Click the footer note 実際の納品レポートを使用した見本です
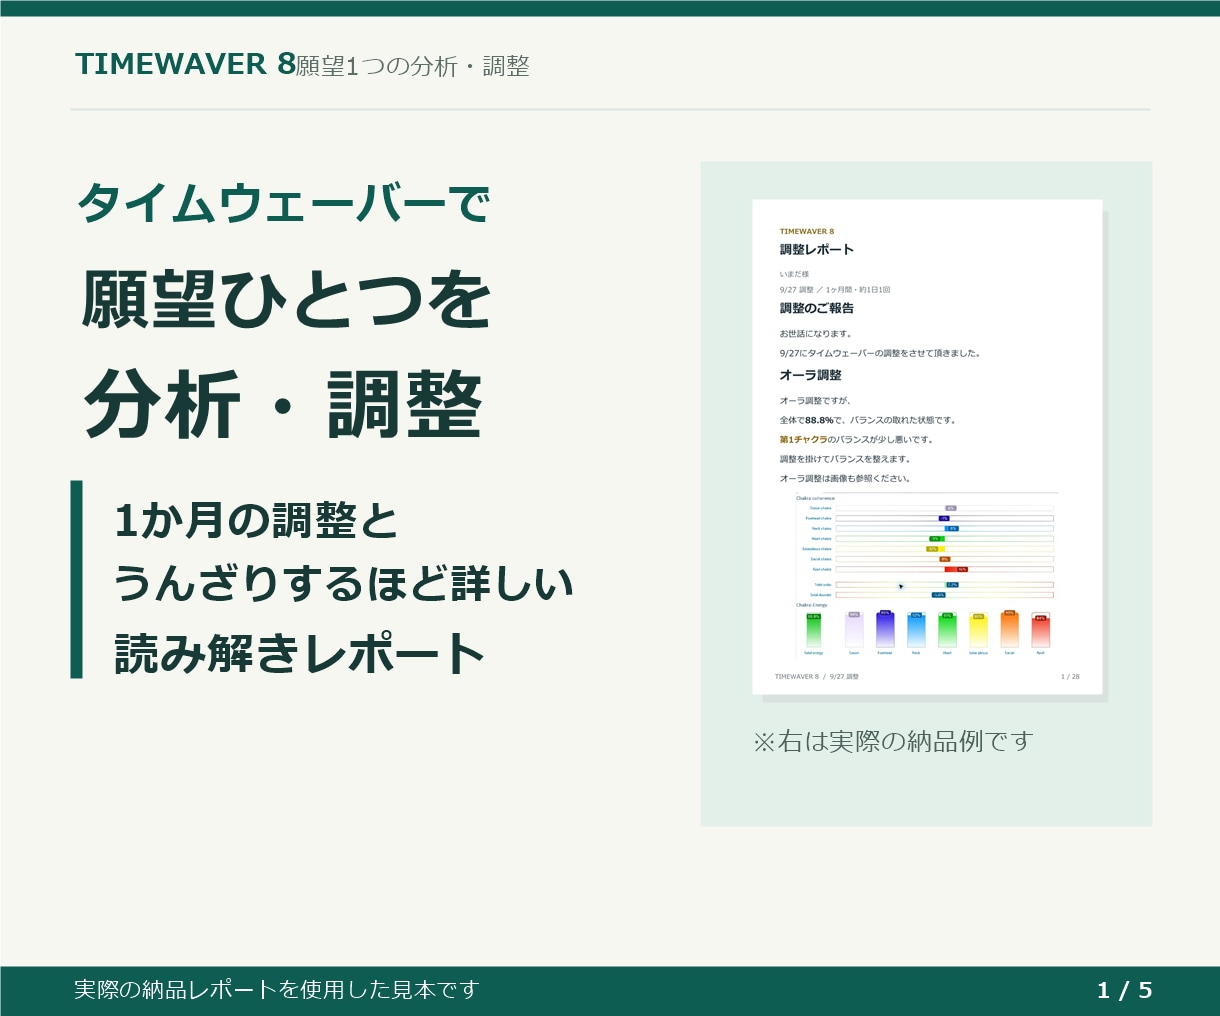This screenshot has height=1016, width=1220. 277,990
